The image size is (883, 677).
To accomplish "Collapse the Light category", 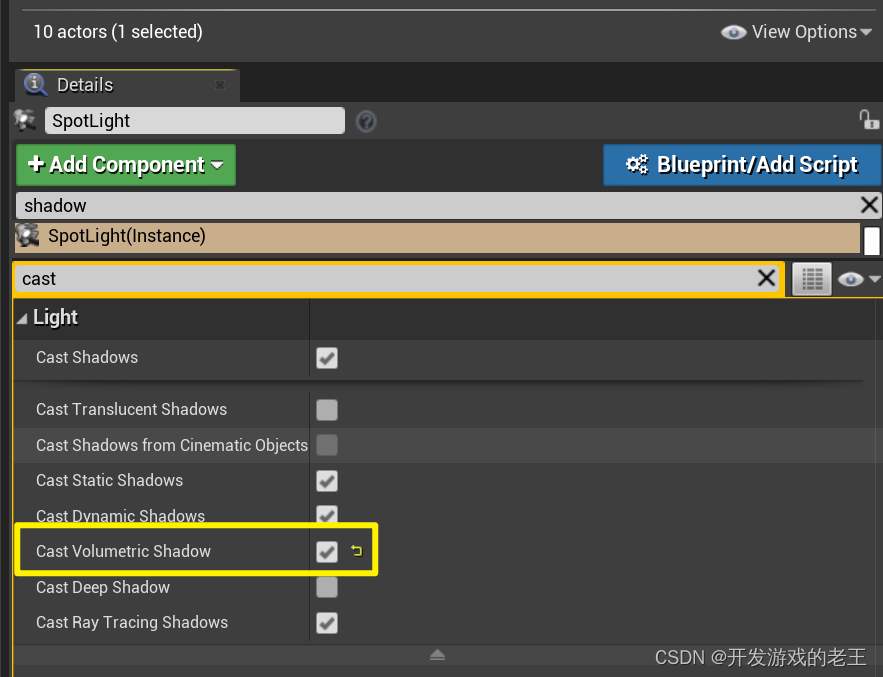I will click(x=22, y=319).
